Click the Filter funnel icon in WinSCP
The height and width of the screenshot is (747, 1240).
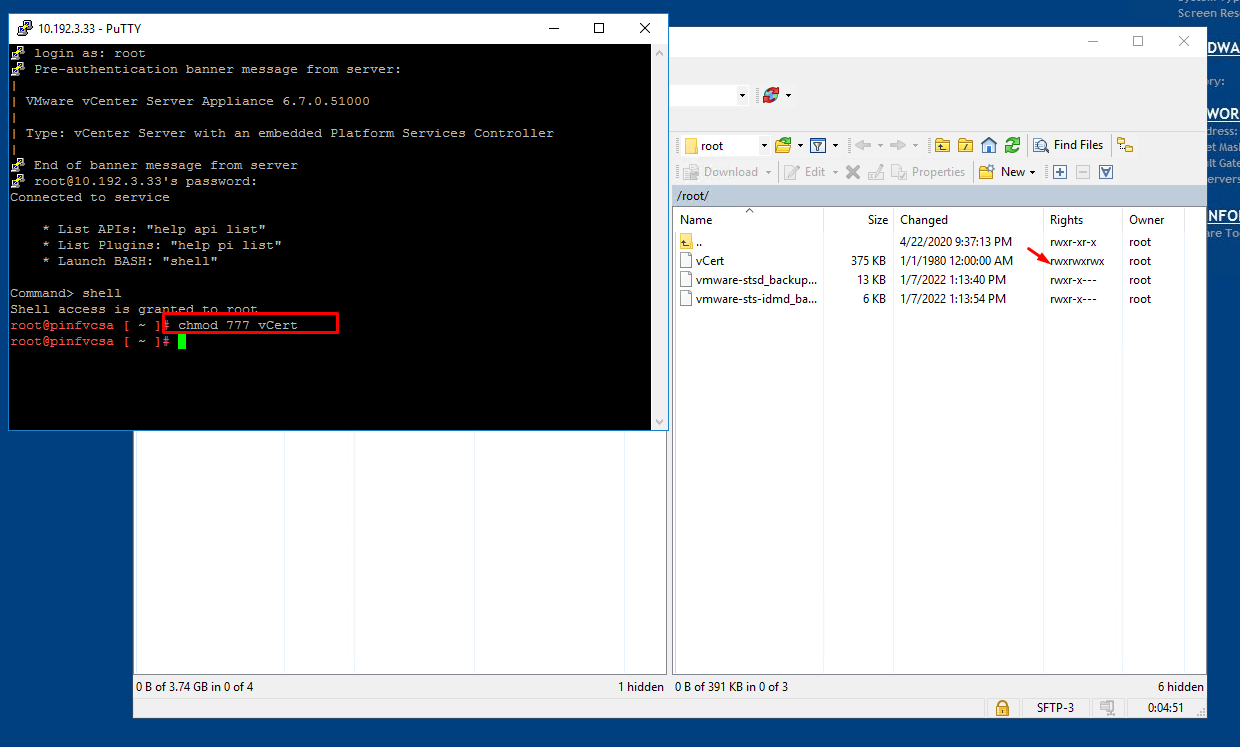click(x=817, y=145)
